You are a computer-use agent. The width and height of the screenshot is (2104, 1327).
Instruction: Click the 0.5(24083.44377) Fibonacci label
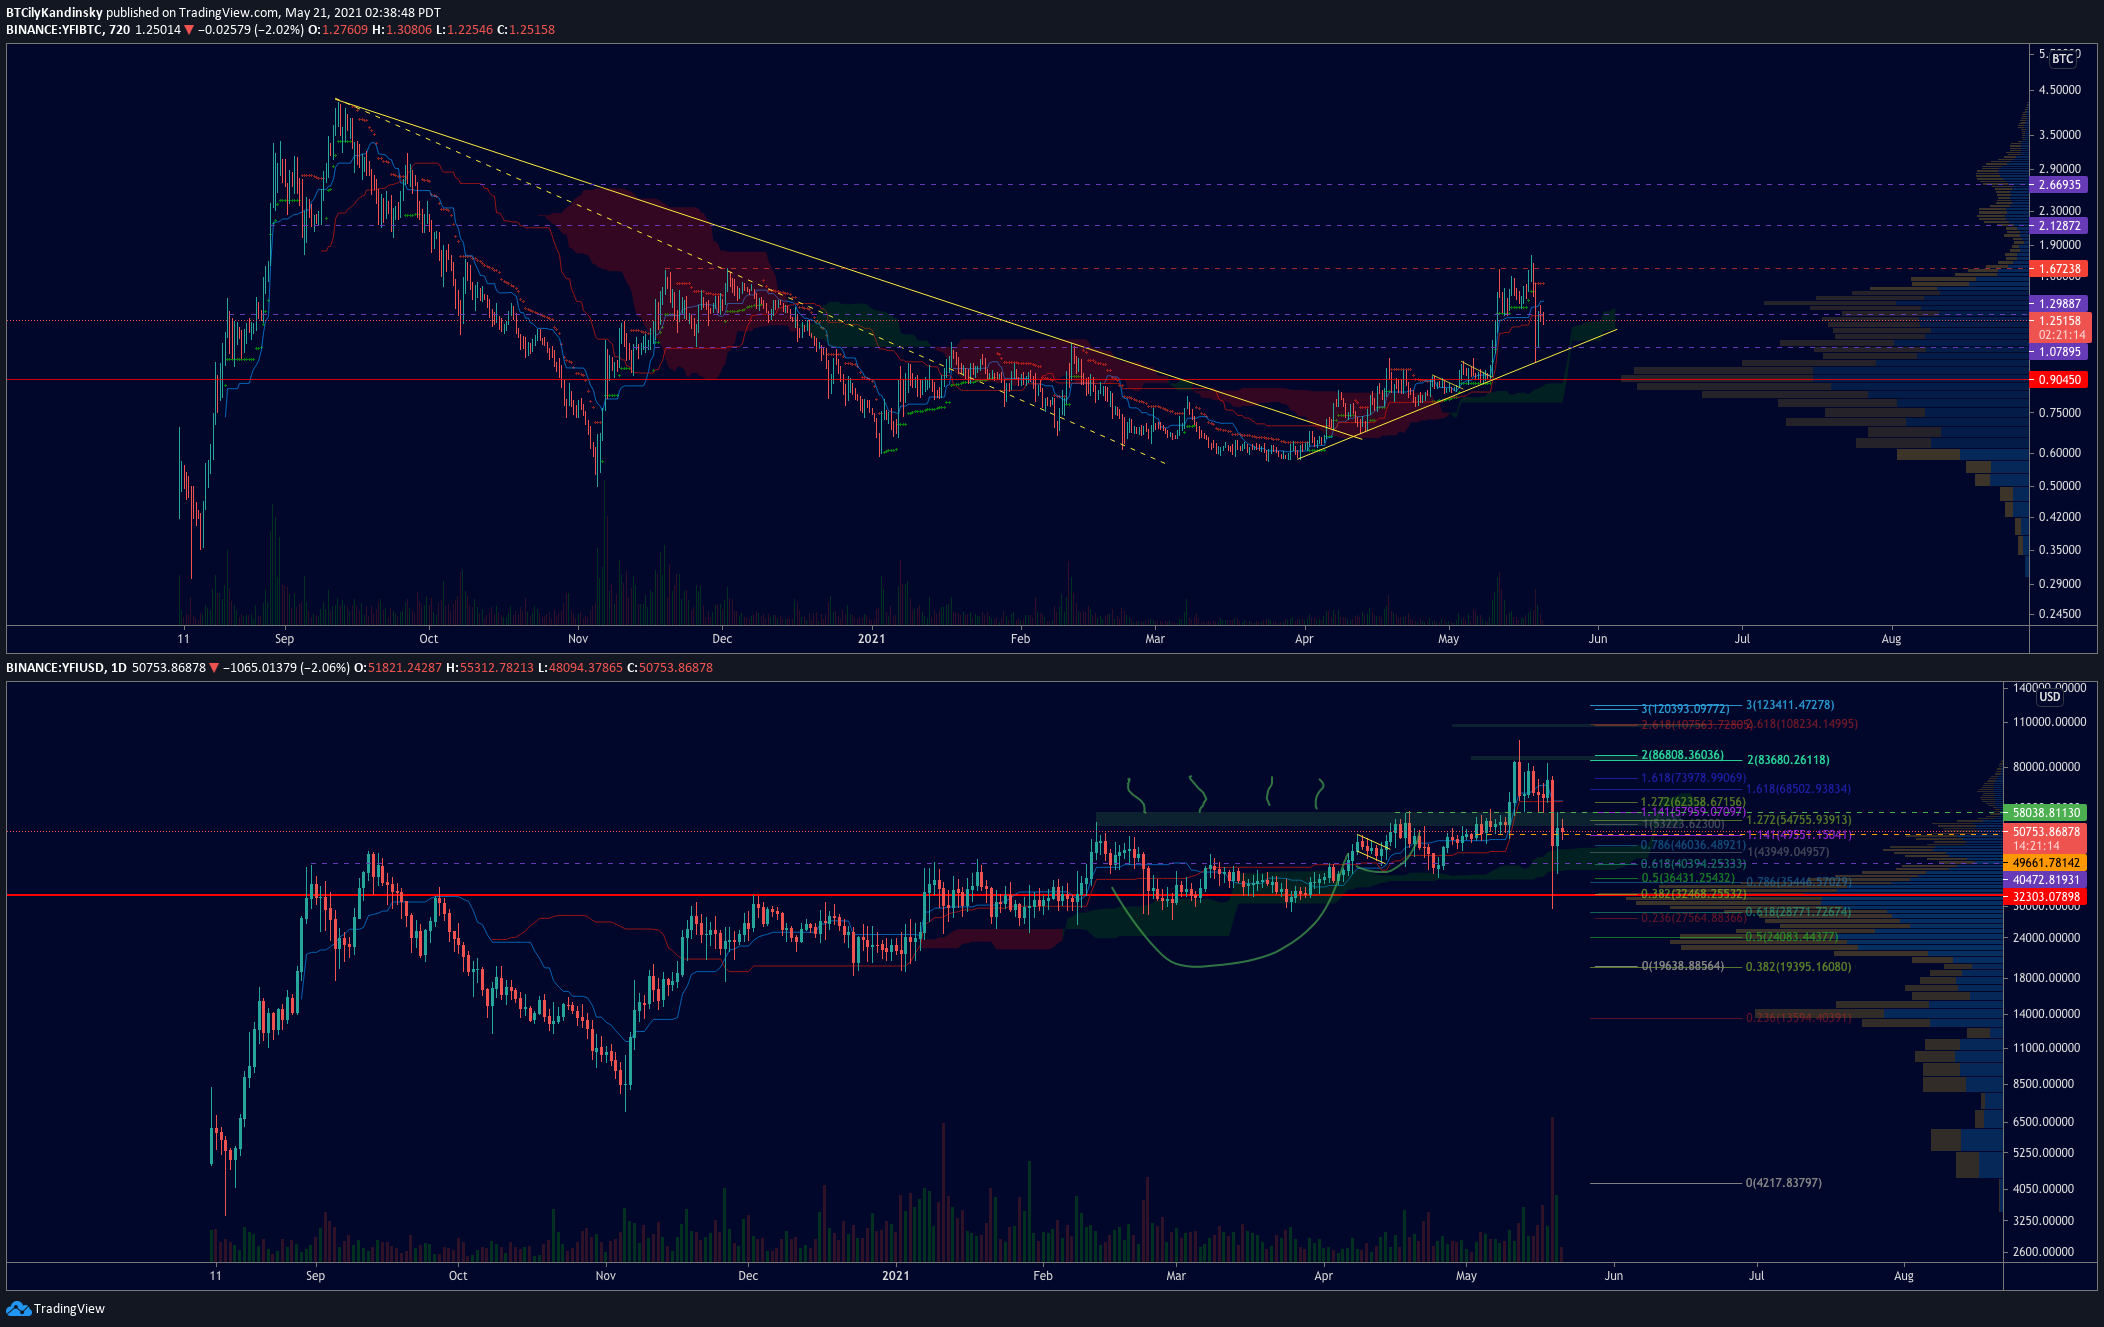1792,937
